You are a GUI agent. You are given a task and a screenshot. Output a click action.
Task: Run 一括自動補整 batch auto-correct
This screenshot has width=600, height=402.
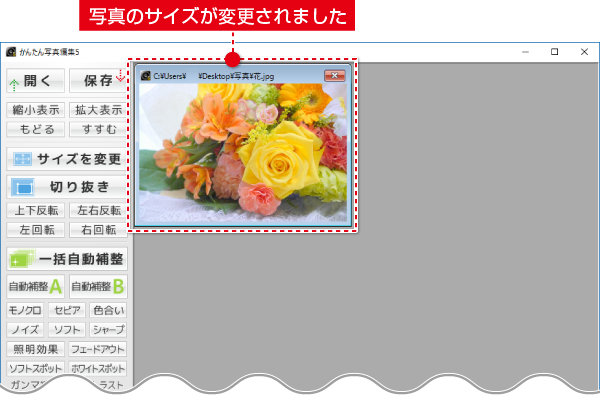click(x=67, y=259)
